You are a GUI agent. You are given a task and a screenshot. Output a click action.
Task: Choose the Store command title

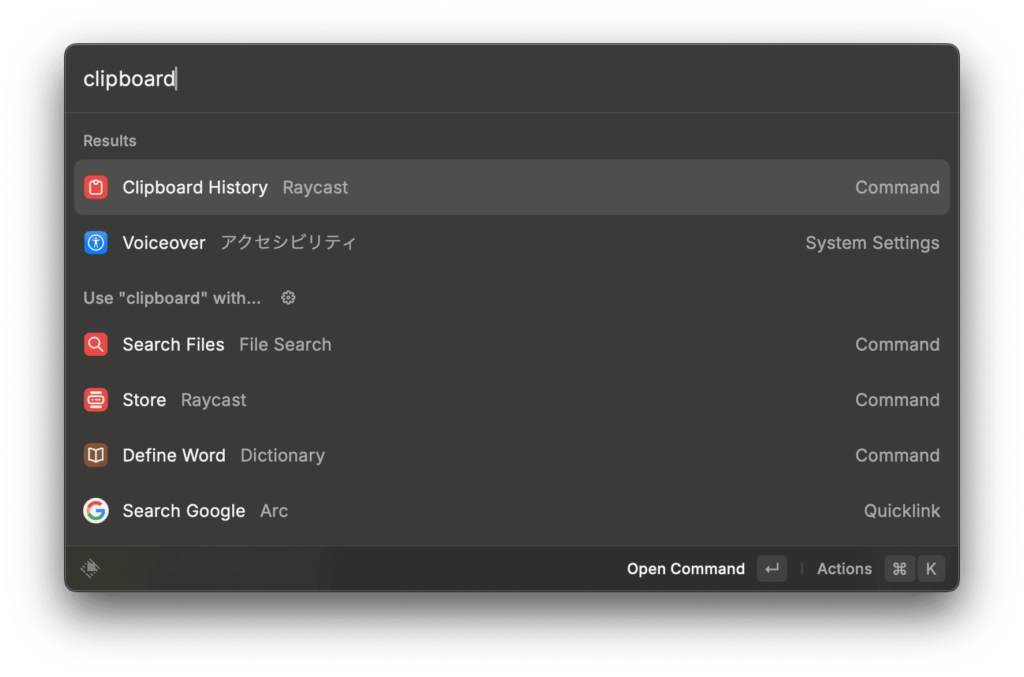[x=144, y=400]
